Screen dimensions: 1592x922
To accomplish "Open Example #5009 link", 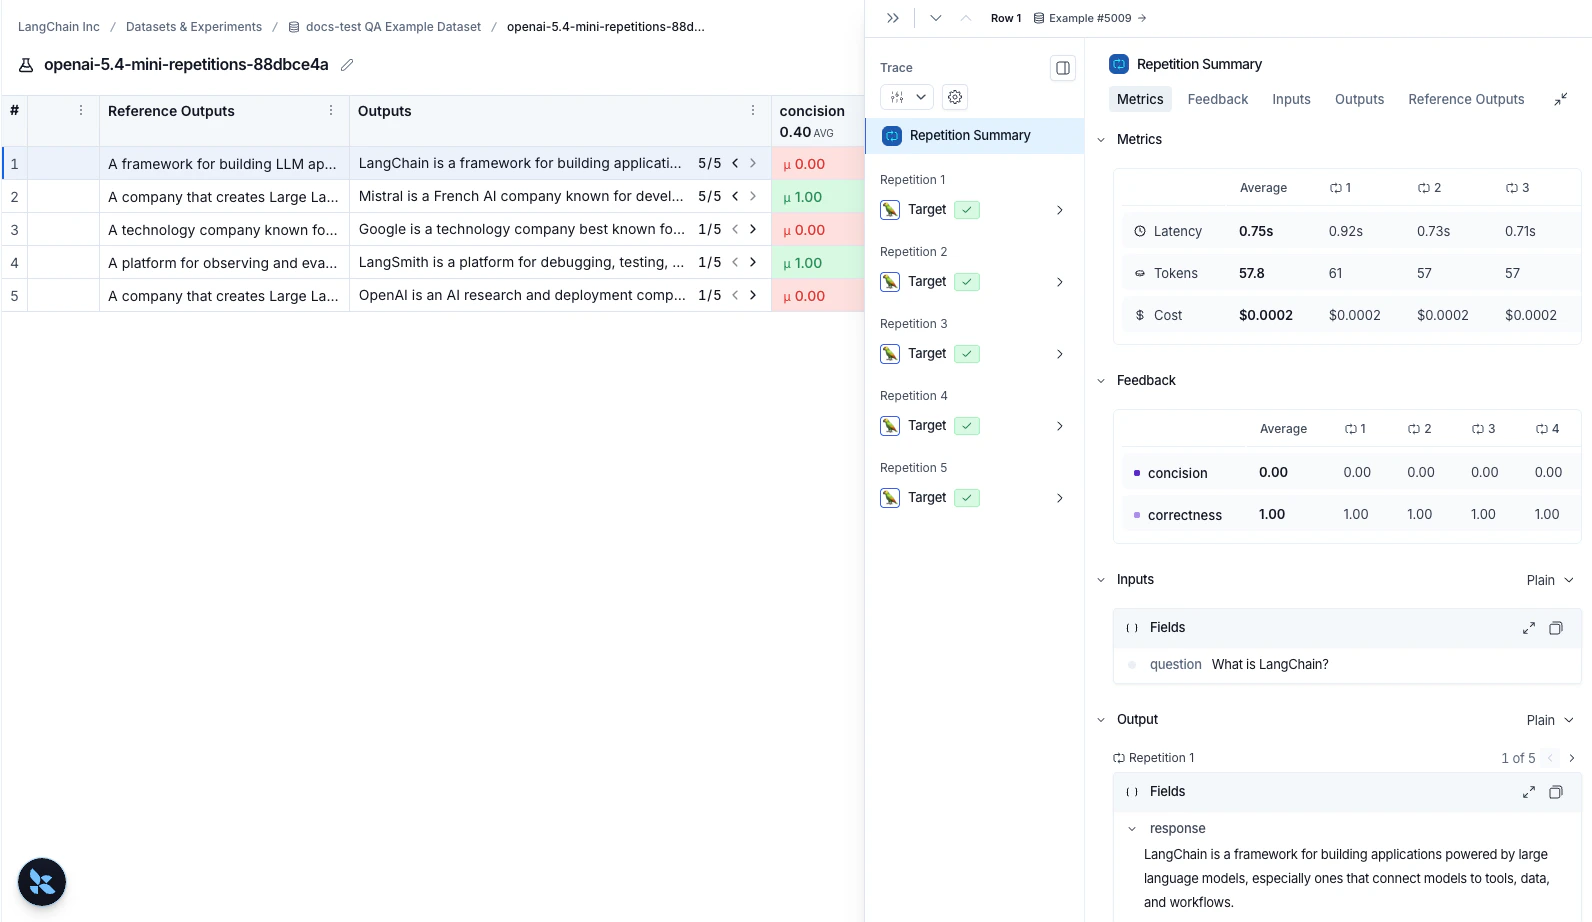I will (x=1090, y=18).
